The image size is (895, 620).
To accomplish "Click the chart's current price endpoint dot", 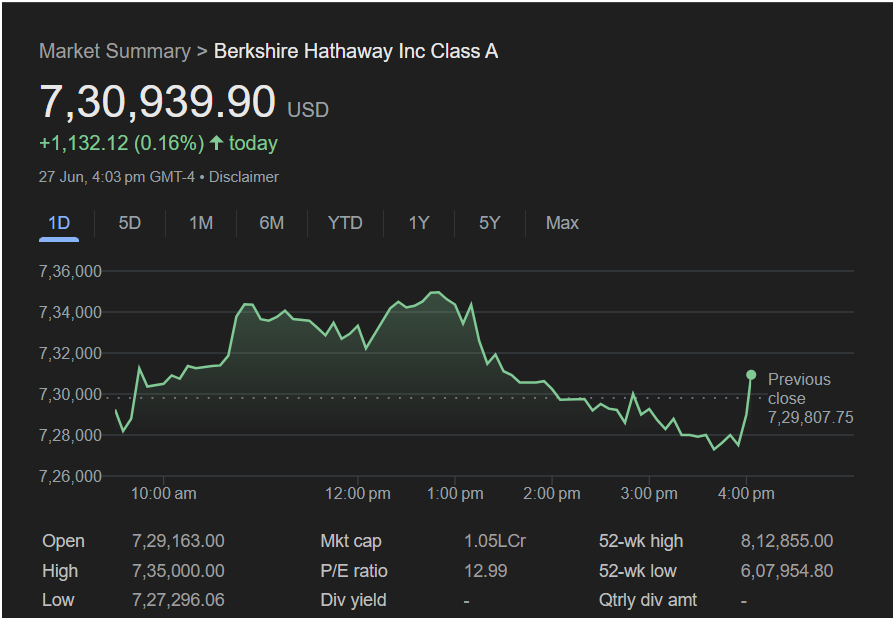I will click(751, 375).
